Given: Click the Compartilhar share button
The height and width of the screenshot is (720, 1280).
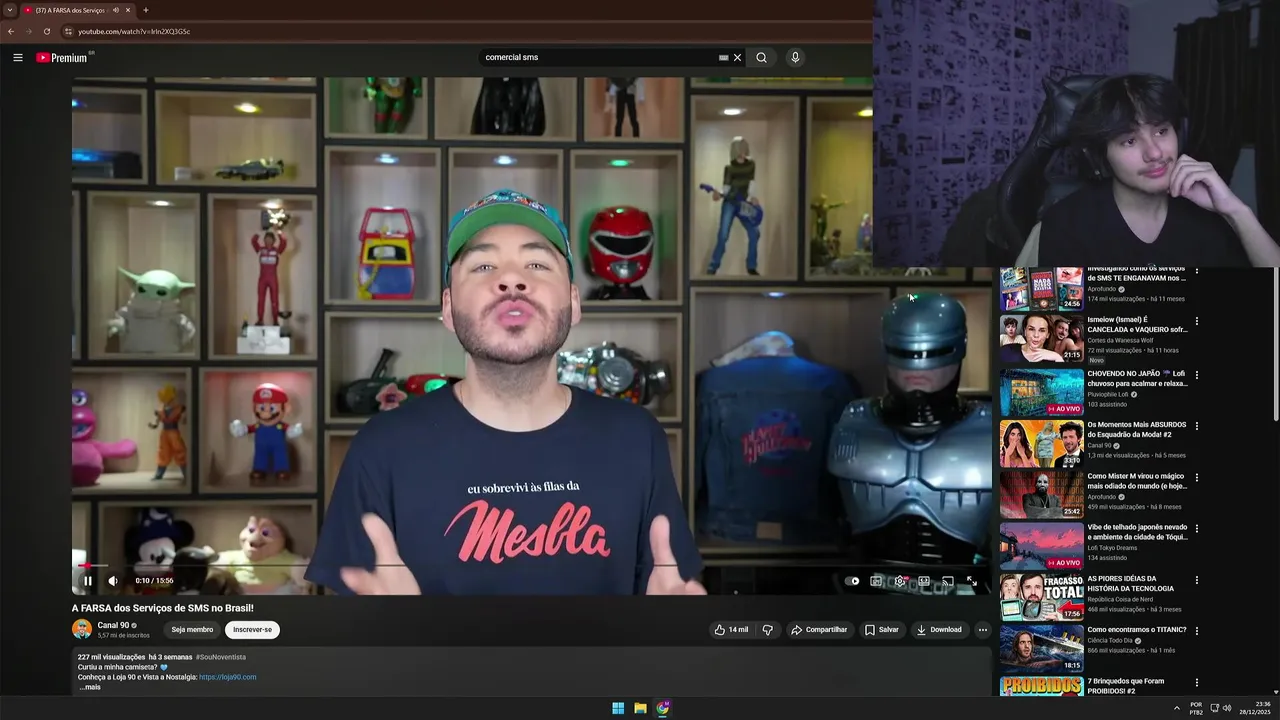Looking at the screenshot, I should [819, 630].
